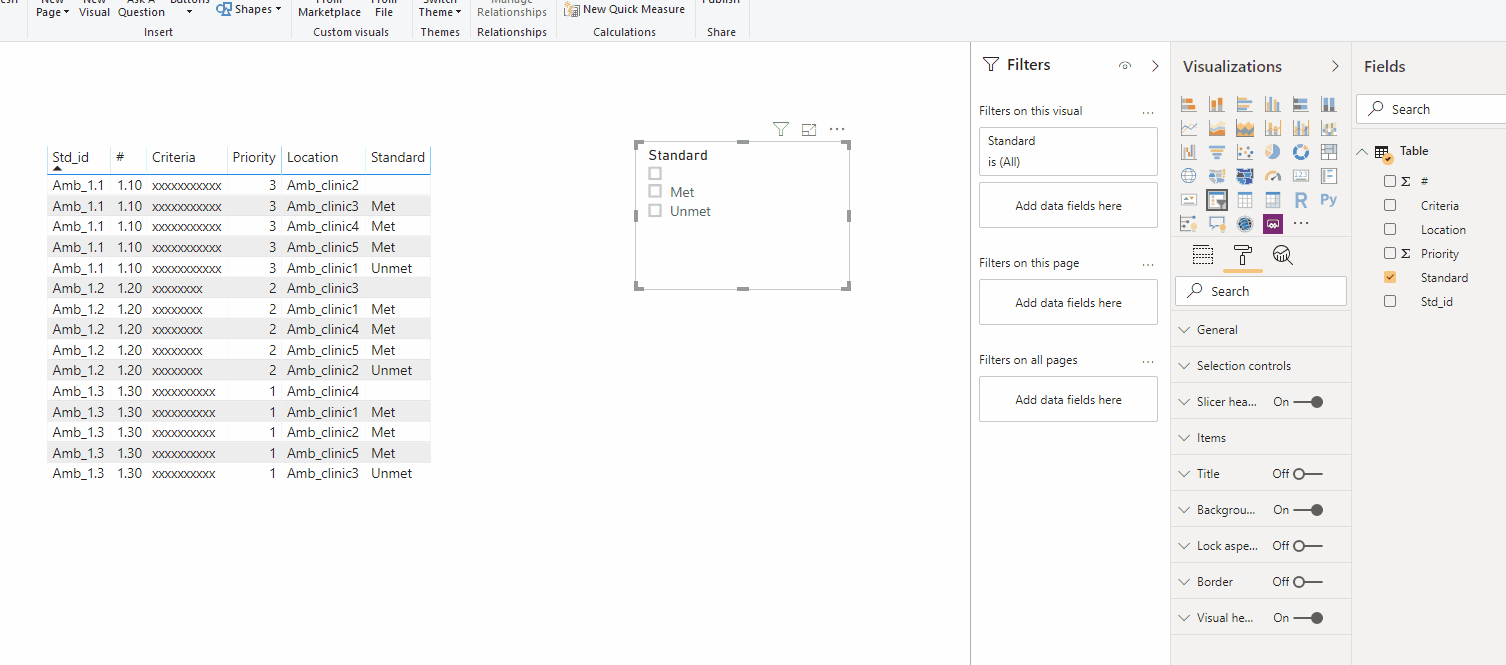Open focus mode on the slicer
Image resolution: width=1506 pixels, height=665 pixels.
pos(809,129)
